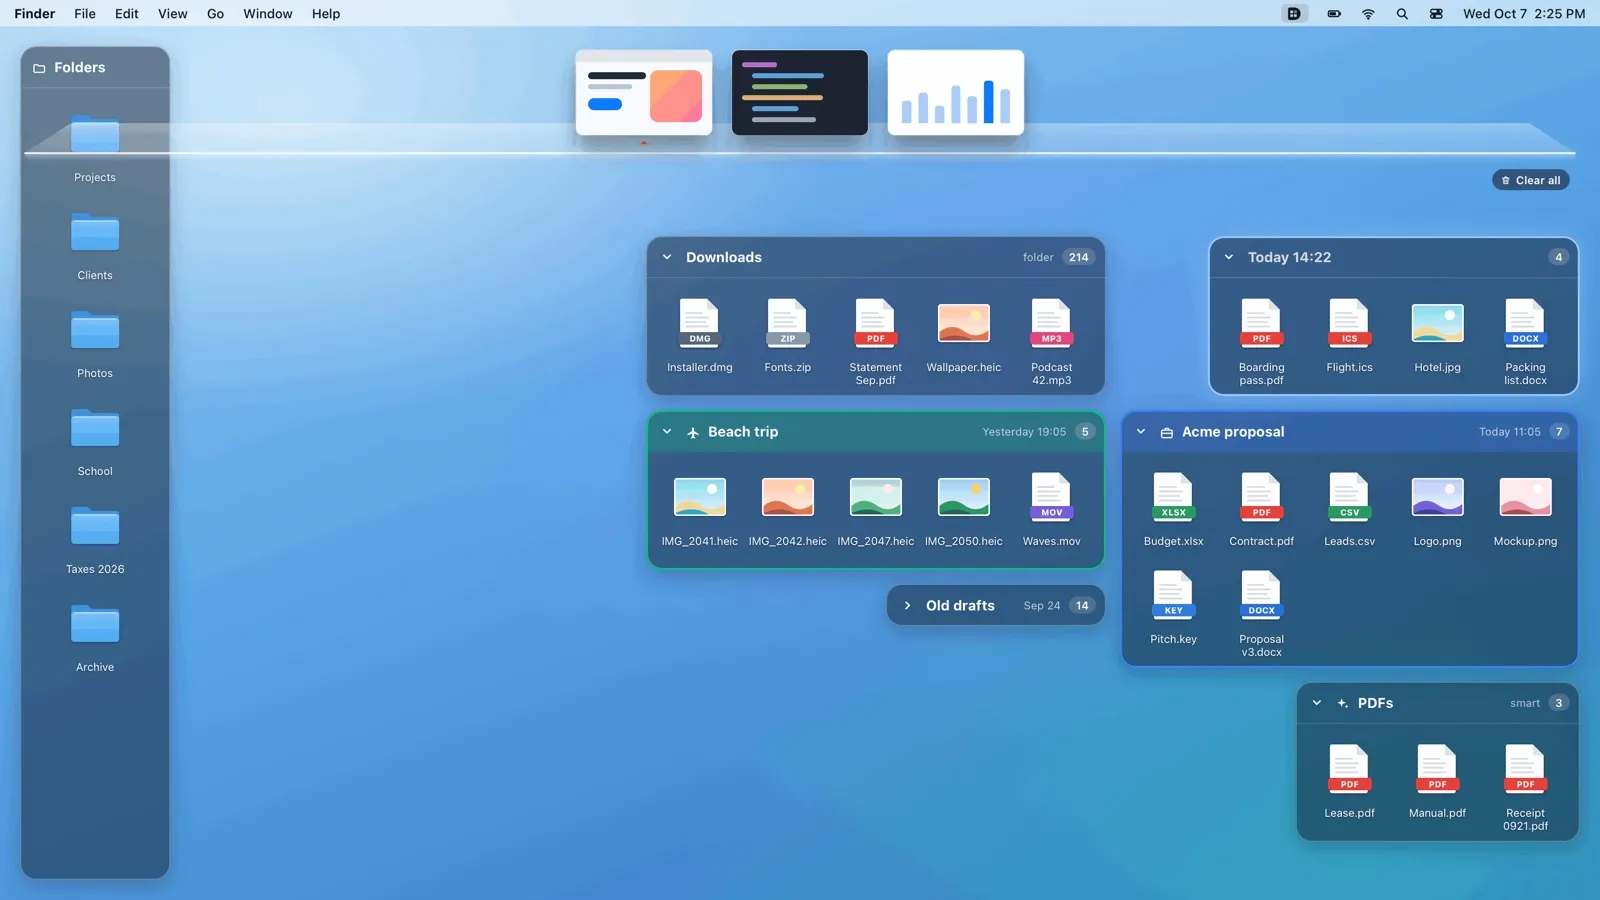Open the Taxes 2026 folder
The image size is (1600, 900).
95,541
